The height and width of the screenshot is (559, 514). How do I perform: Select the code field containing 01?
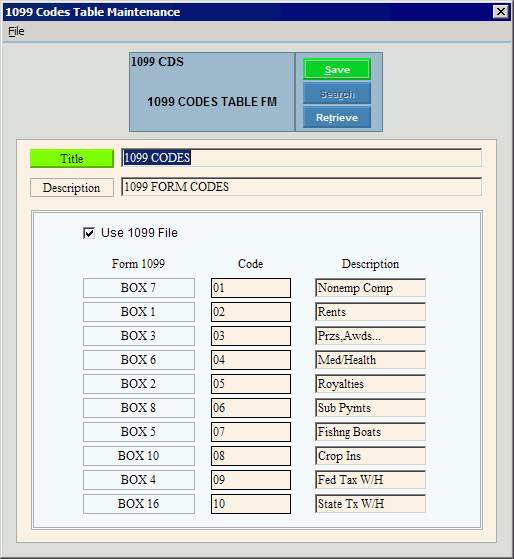click(x=251, y=288)
